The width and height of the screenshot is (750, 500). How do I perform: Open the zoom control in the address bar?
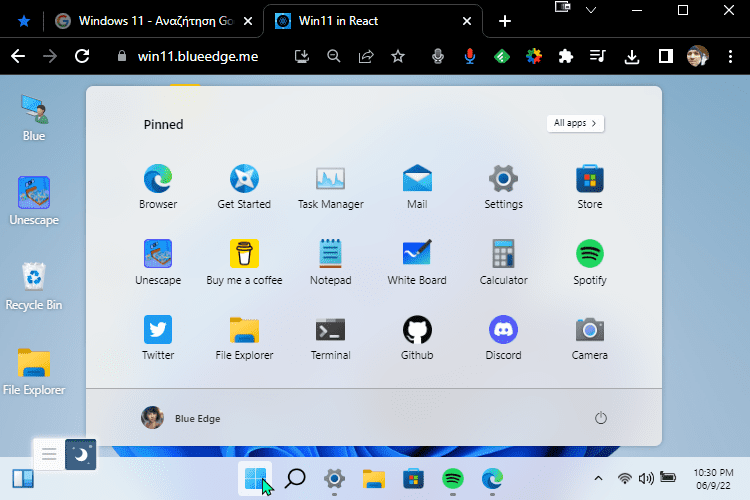334,56
